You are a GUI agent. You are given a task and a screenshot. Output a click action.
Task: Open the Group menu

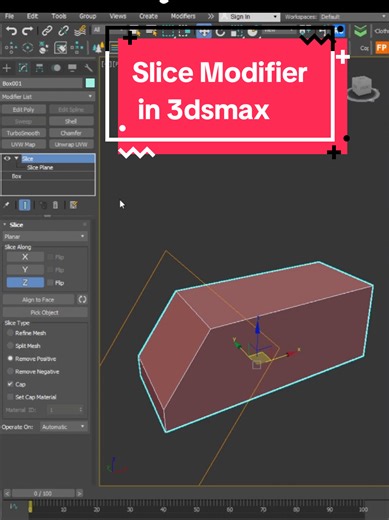87,16
